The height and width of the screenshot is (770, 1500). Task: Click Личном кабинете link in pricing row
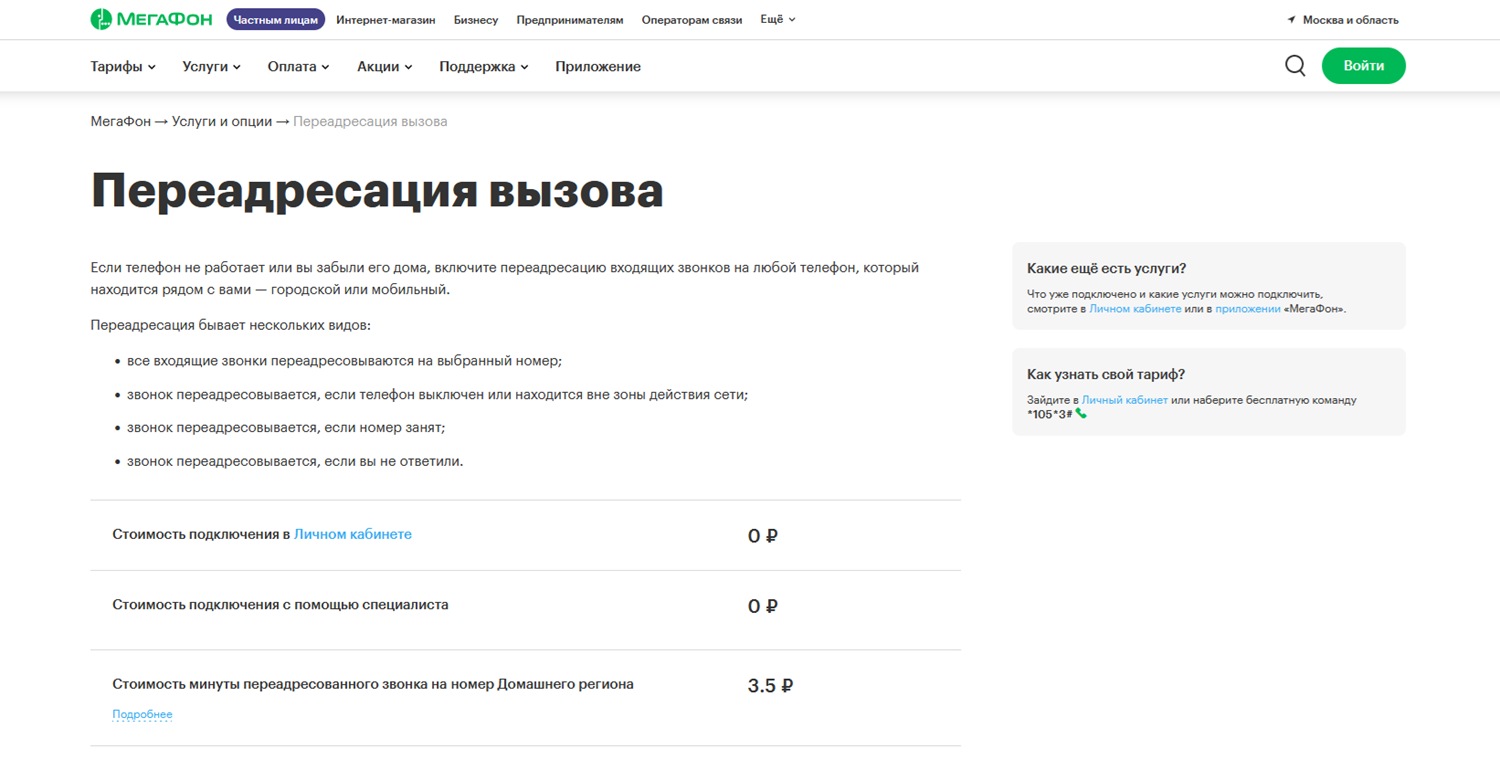click(352, 535)
